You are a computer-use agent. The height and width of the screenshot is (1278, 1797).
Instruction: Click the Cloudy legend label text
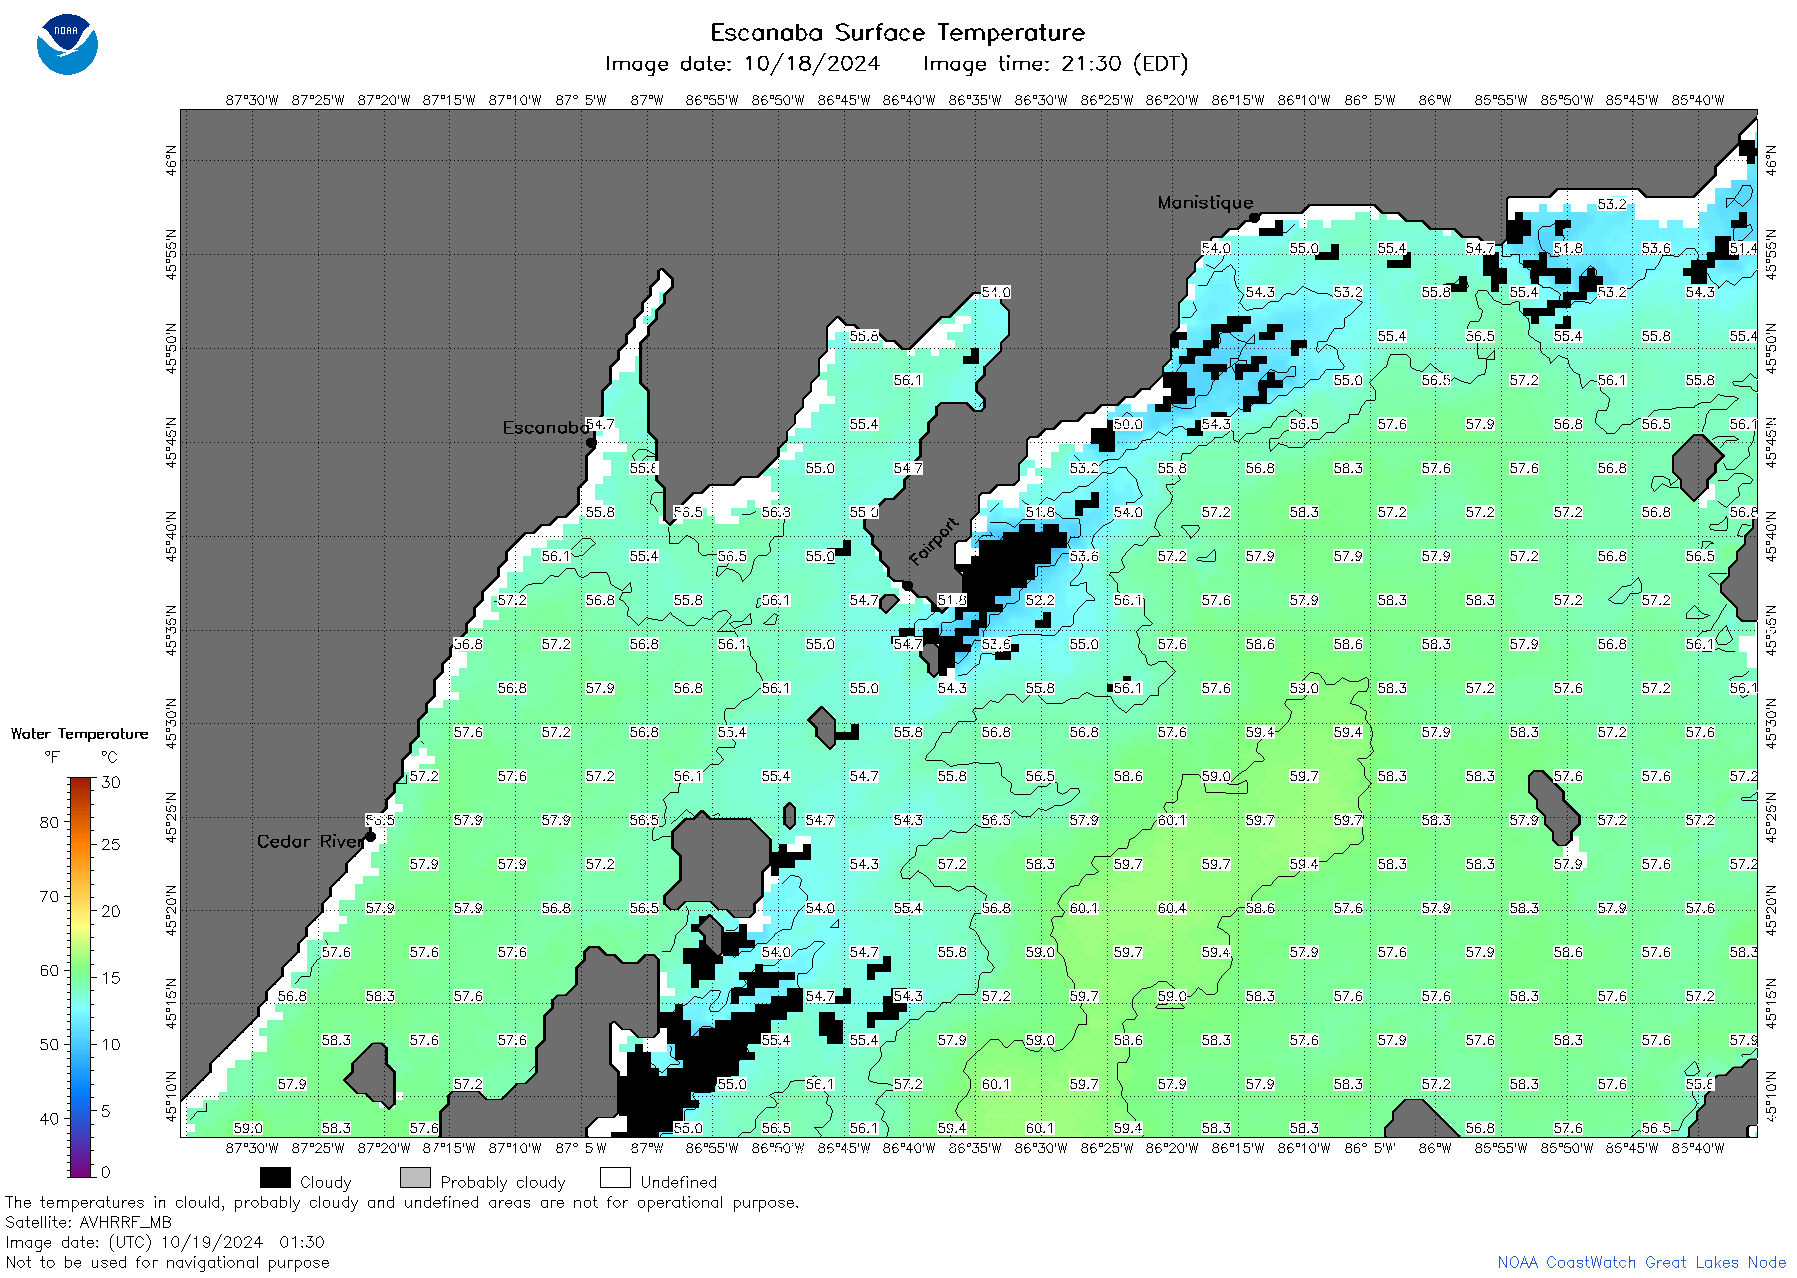point(326,1182)
